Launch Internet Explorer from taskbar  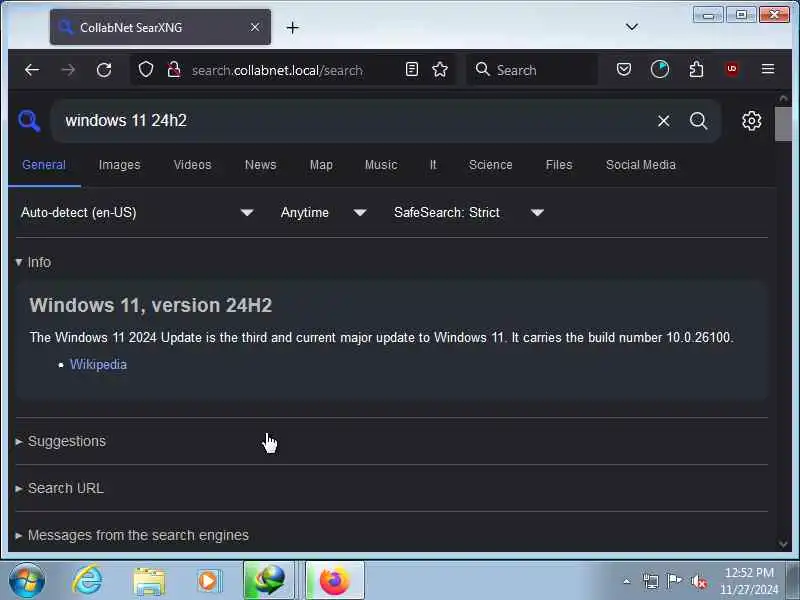[x=87, y=581]
